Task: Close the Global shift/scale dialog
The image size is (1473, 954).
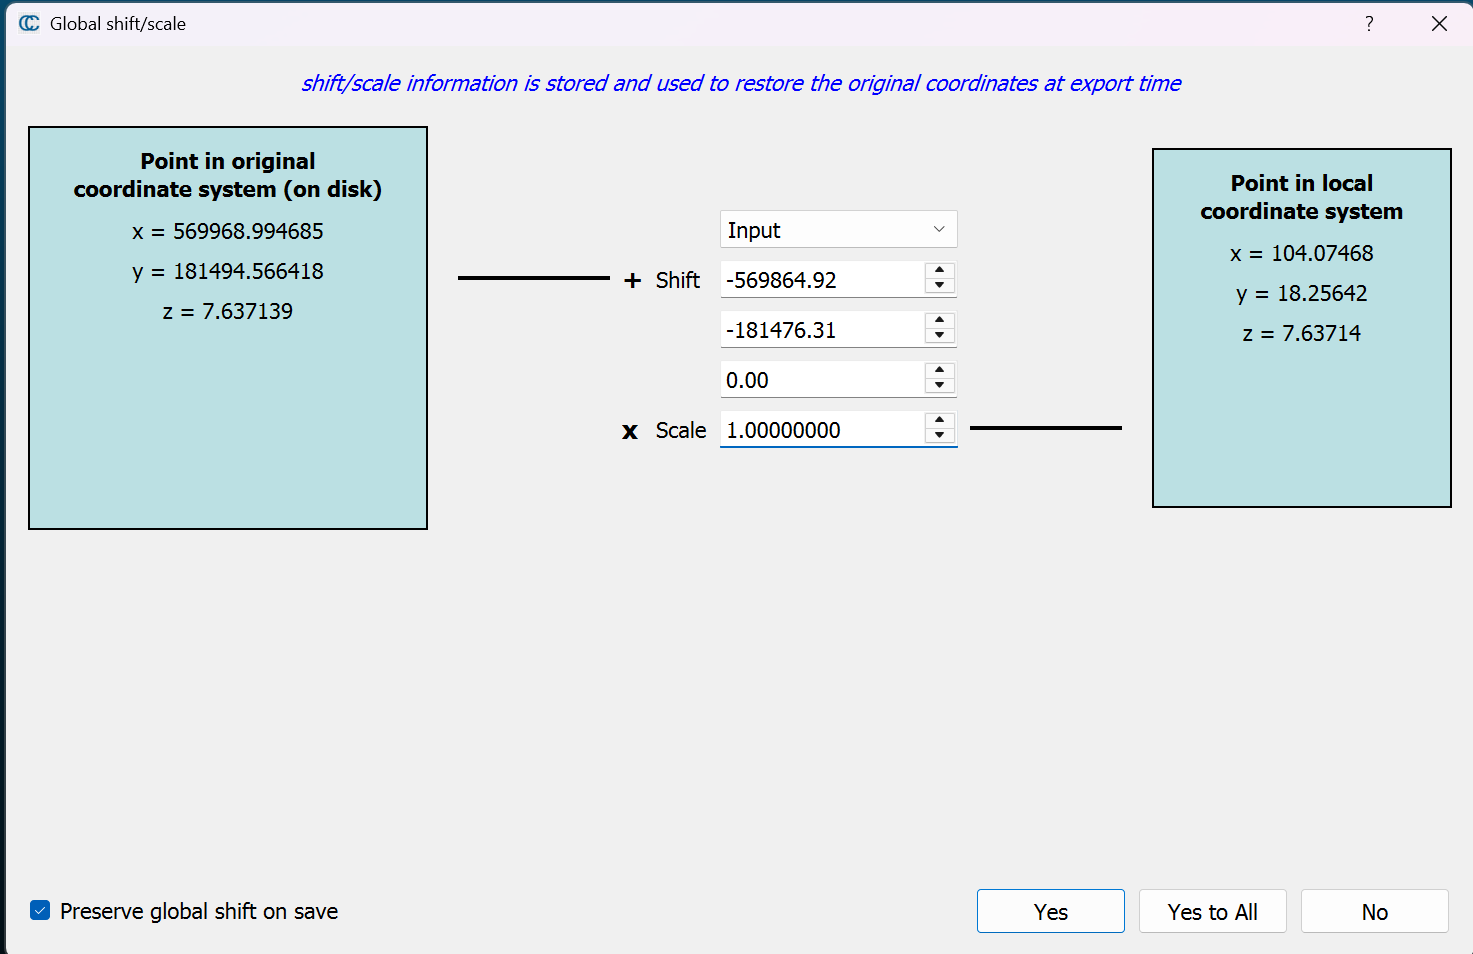Action: (1439, 23)
